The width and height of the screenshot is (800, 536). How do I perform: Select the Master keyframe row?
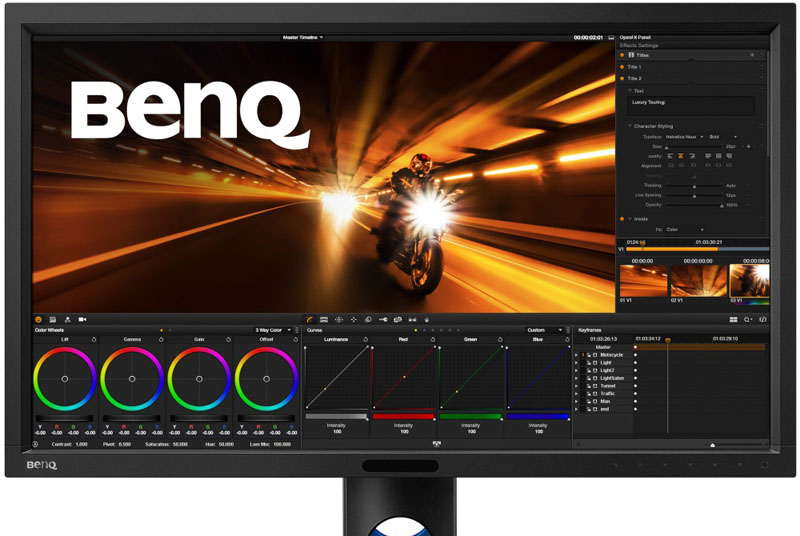[x=603, y=347]
